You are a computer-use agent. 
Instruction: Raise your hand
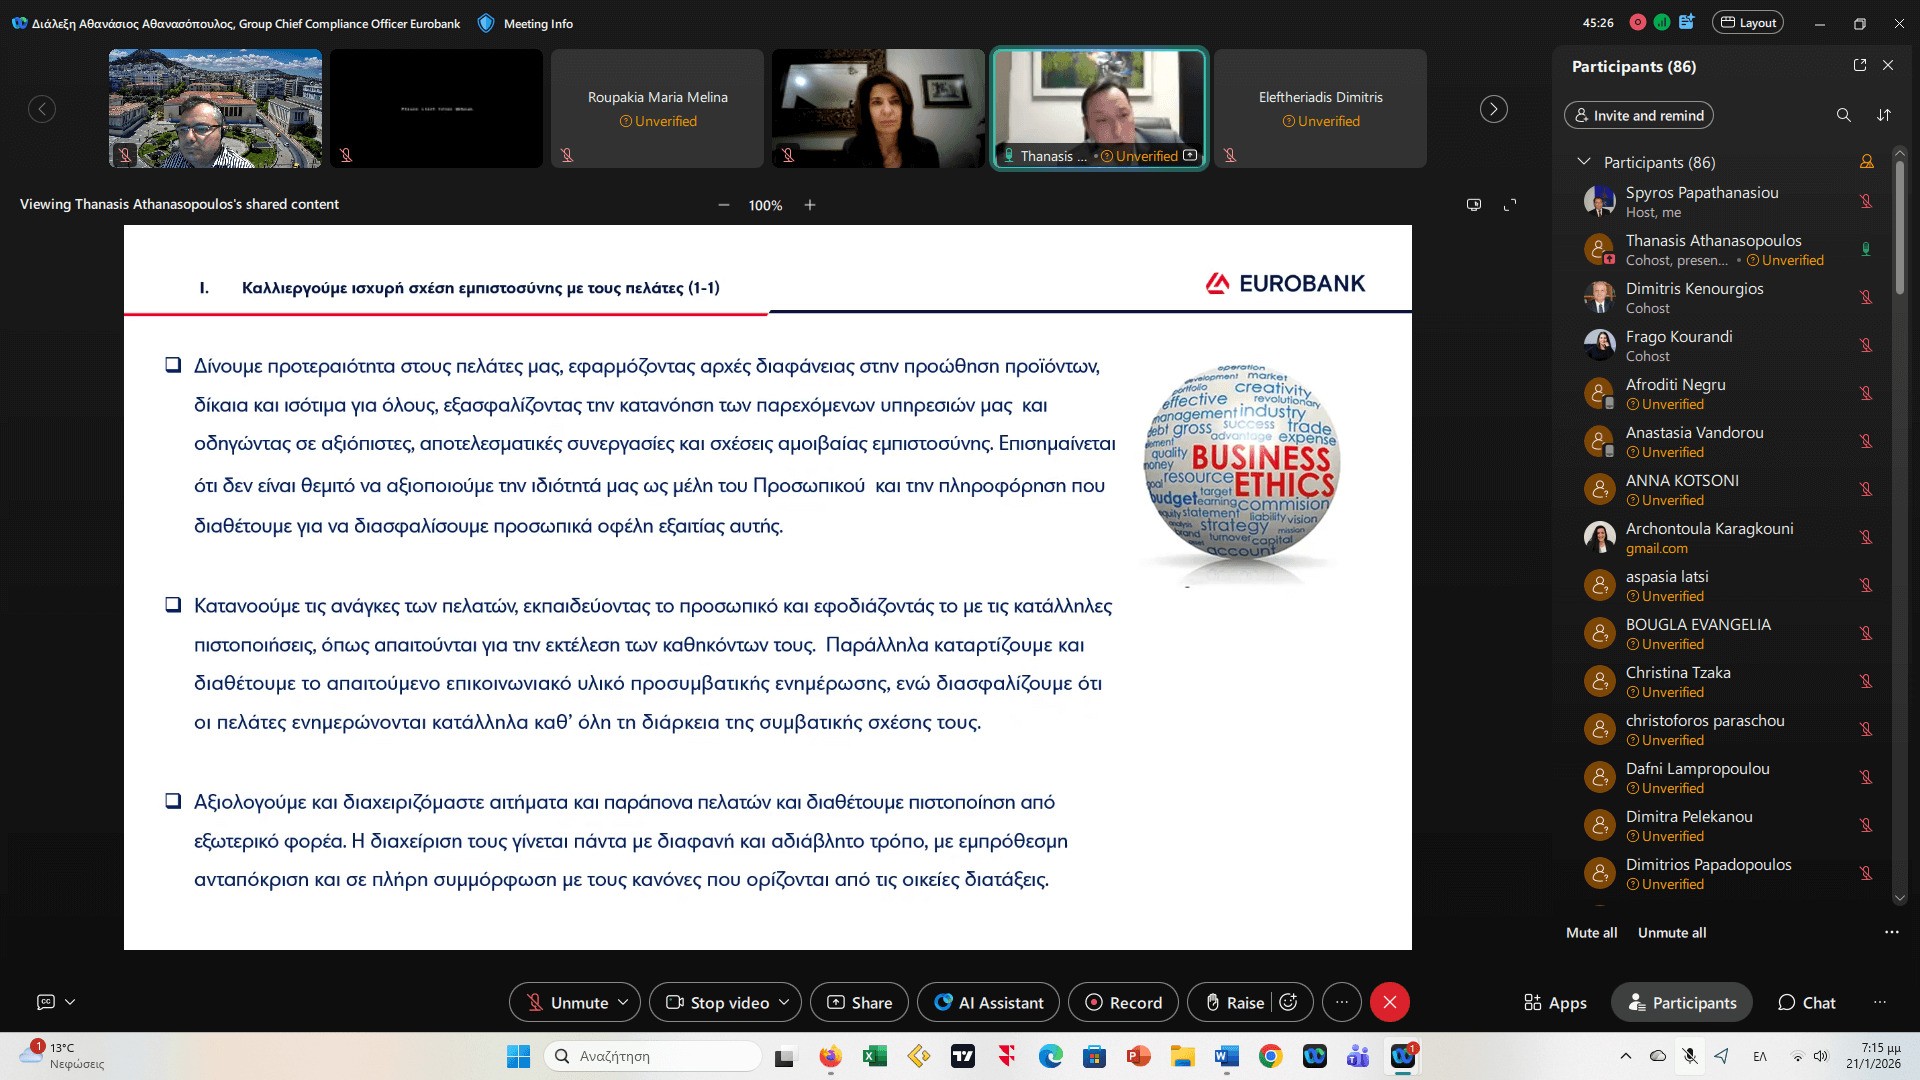[1234, 1002]
